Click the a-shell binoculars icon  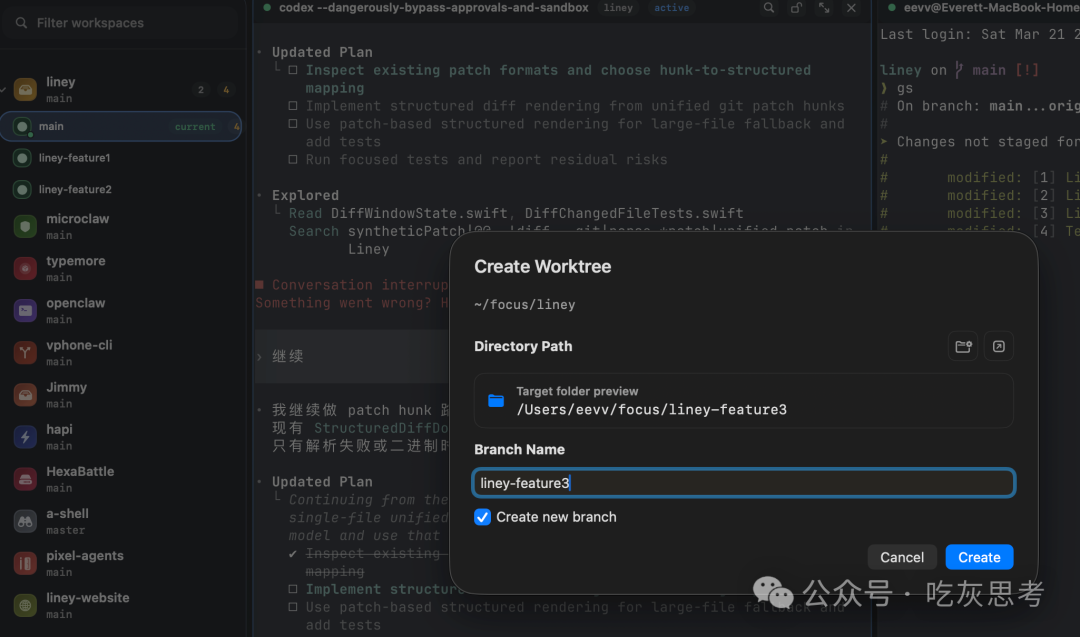pos(25,521)
